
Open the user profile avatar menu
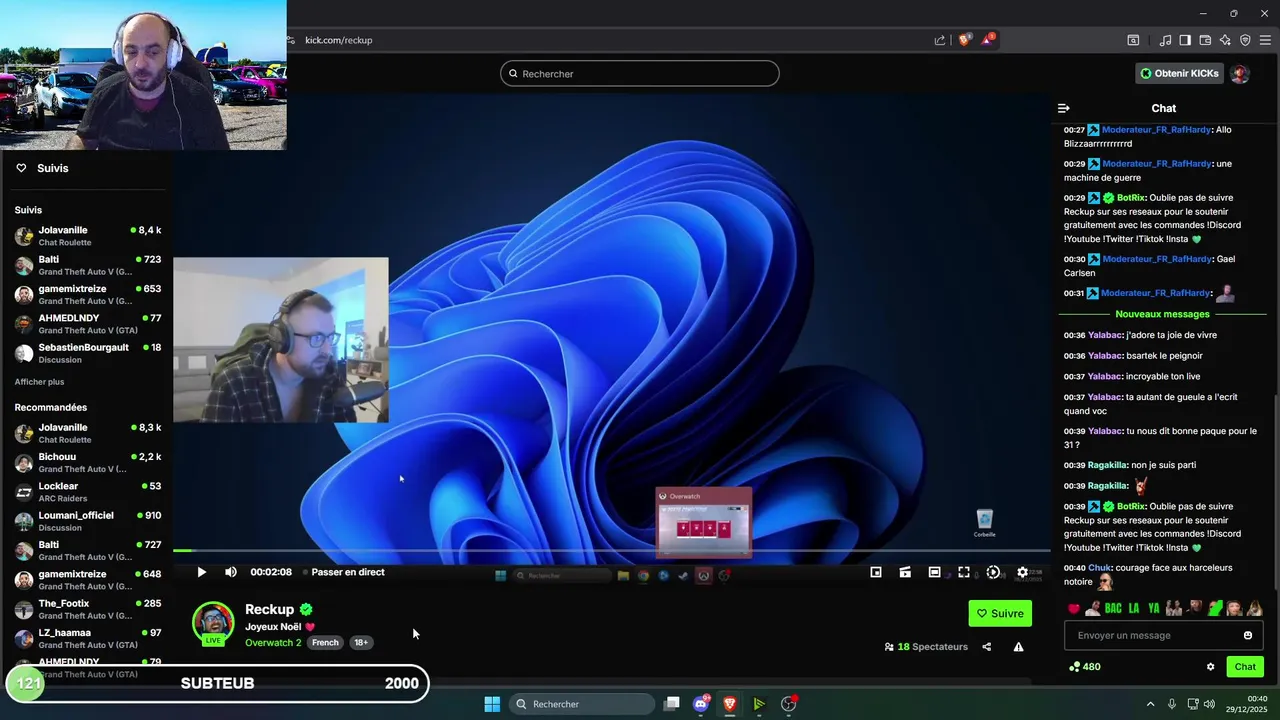1240,73
